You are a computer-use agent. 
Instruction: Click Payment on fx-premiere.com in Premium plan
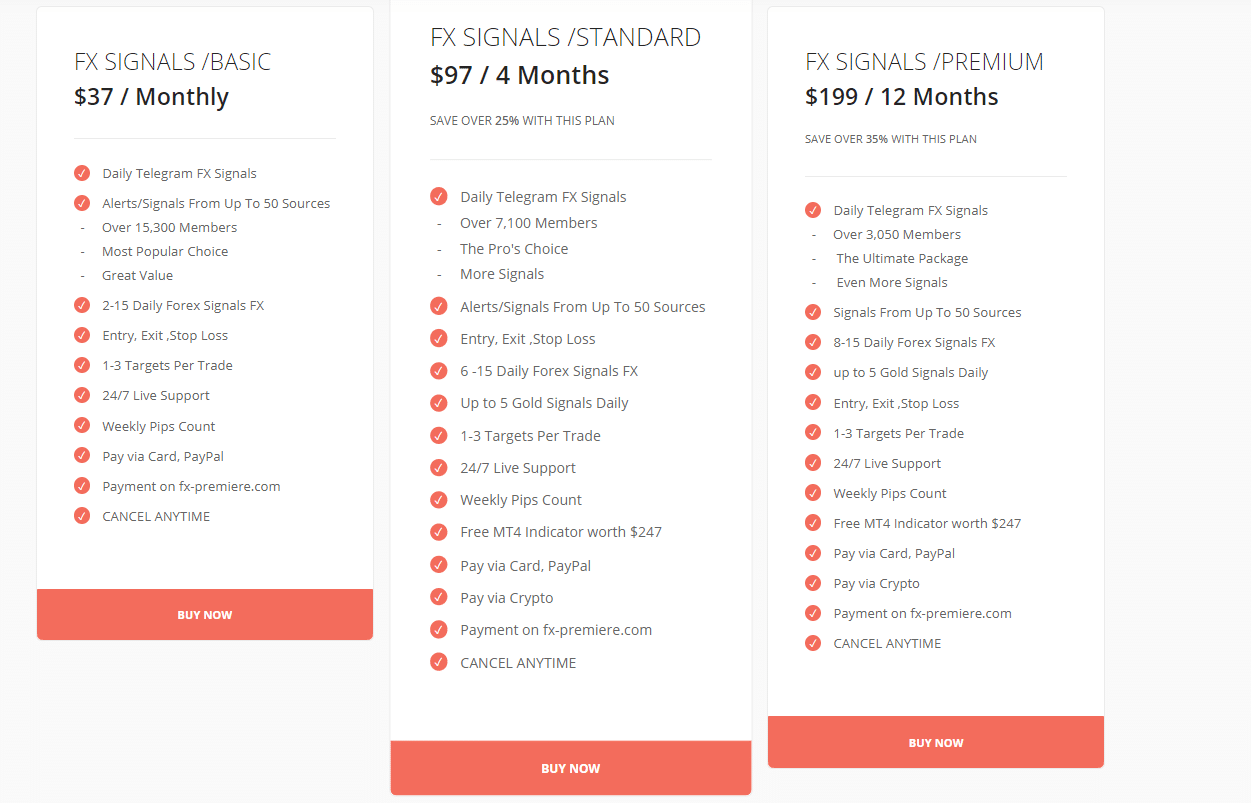pyautogui.click(x=922, y=613)
